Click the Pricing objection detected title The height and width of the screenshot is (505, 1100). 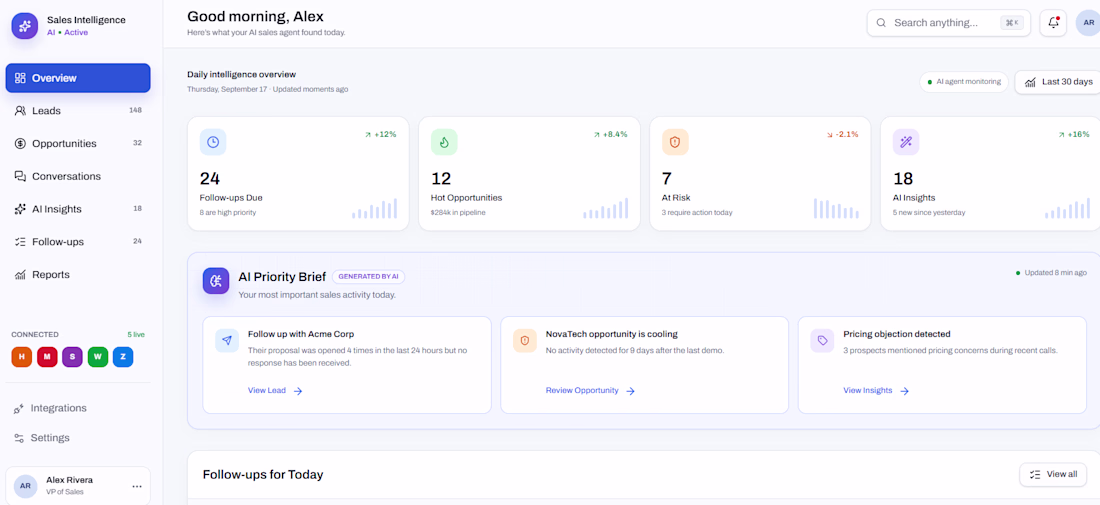[x=897, y=335]
